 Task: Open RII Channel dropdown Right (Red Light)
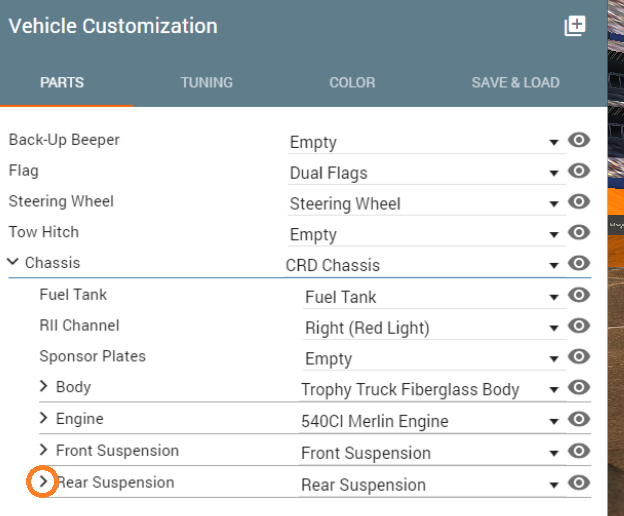pyautogui.click(x=434, y=328)
